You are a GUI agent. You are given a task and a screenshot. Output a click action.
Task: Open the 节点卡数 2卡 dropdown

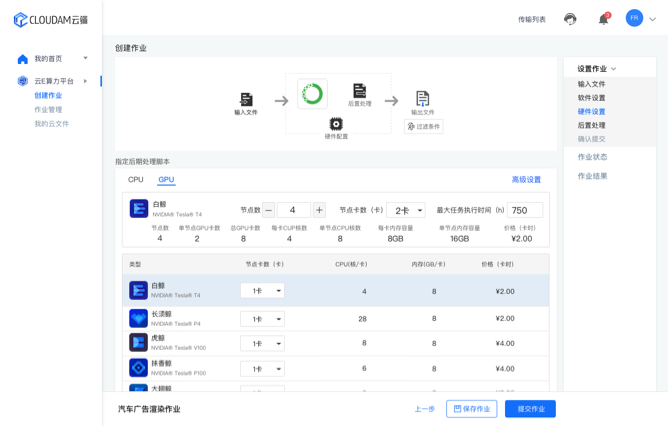406,210
